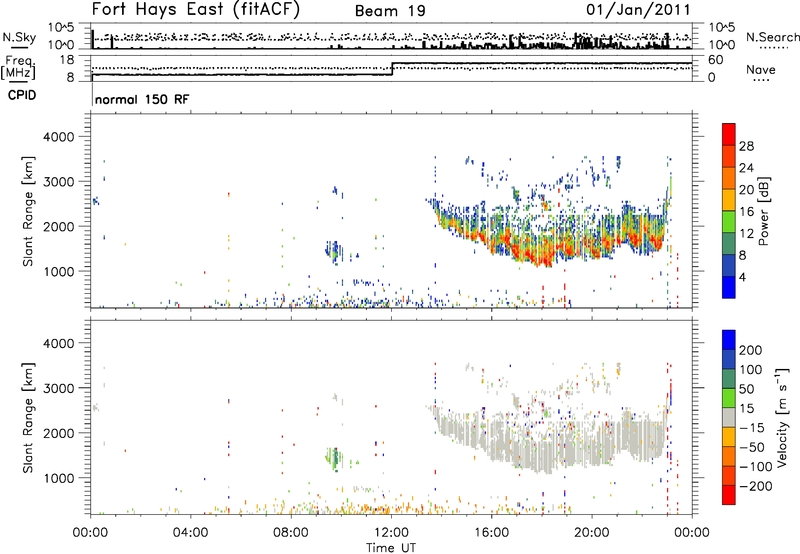Click the green scatter patch near 10:00 in Velocity panel
The width and height of the screenshot is (800, 554).
coord(334,458)
